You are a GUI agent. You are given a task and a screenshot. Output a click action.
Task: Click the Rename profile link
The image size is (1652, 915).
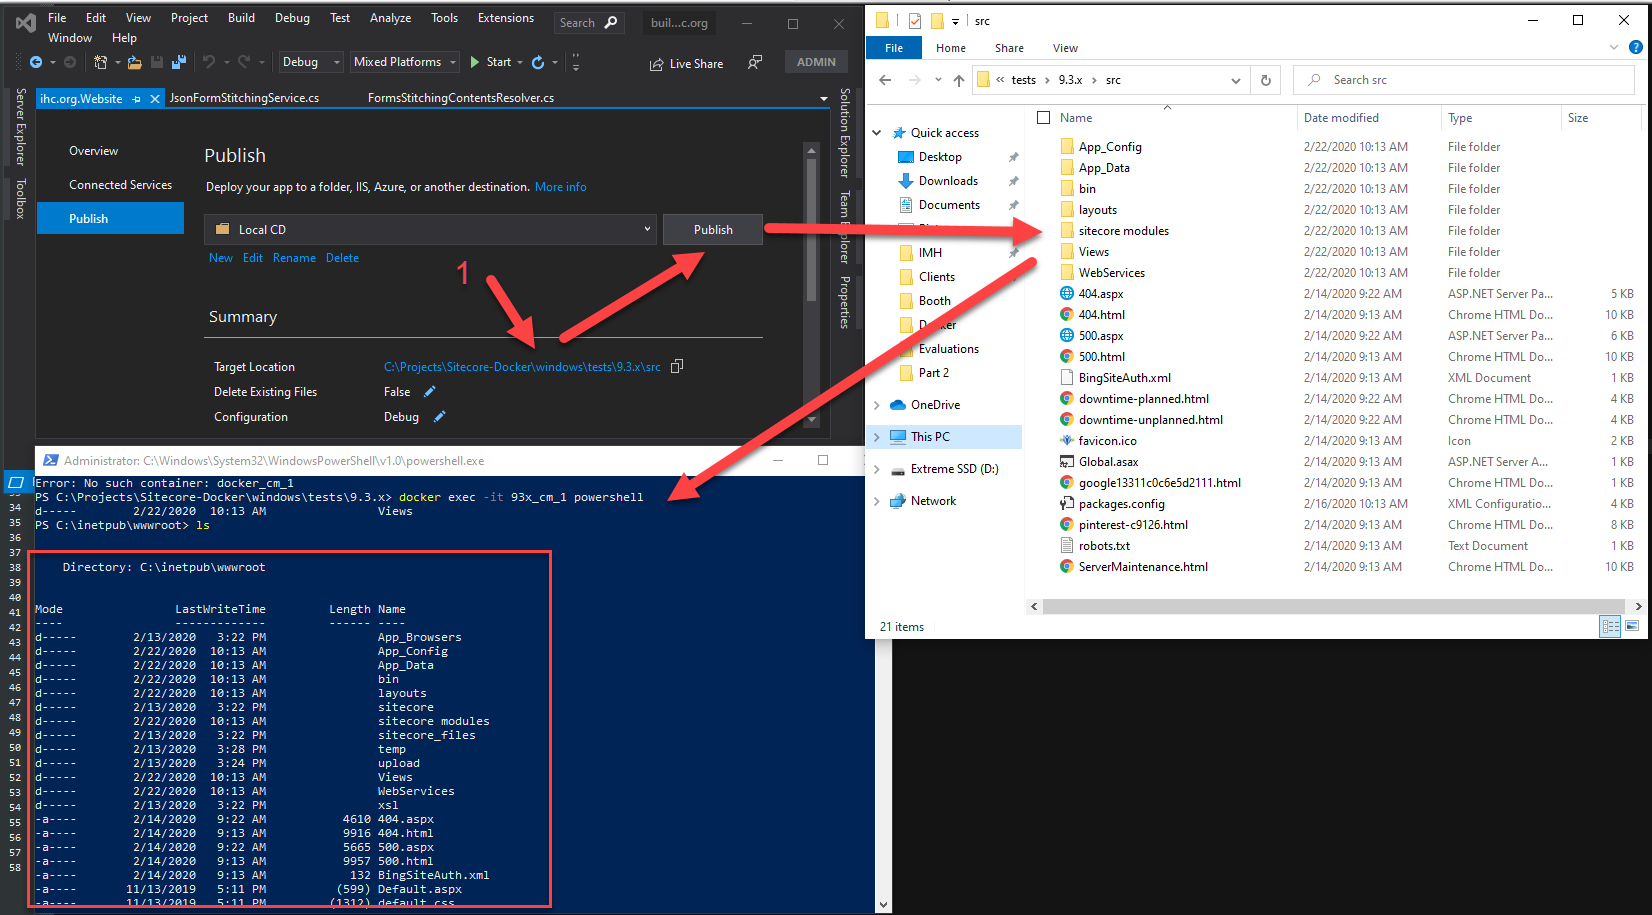(x=294, y=258)
